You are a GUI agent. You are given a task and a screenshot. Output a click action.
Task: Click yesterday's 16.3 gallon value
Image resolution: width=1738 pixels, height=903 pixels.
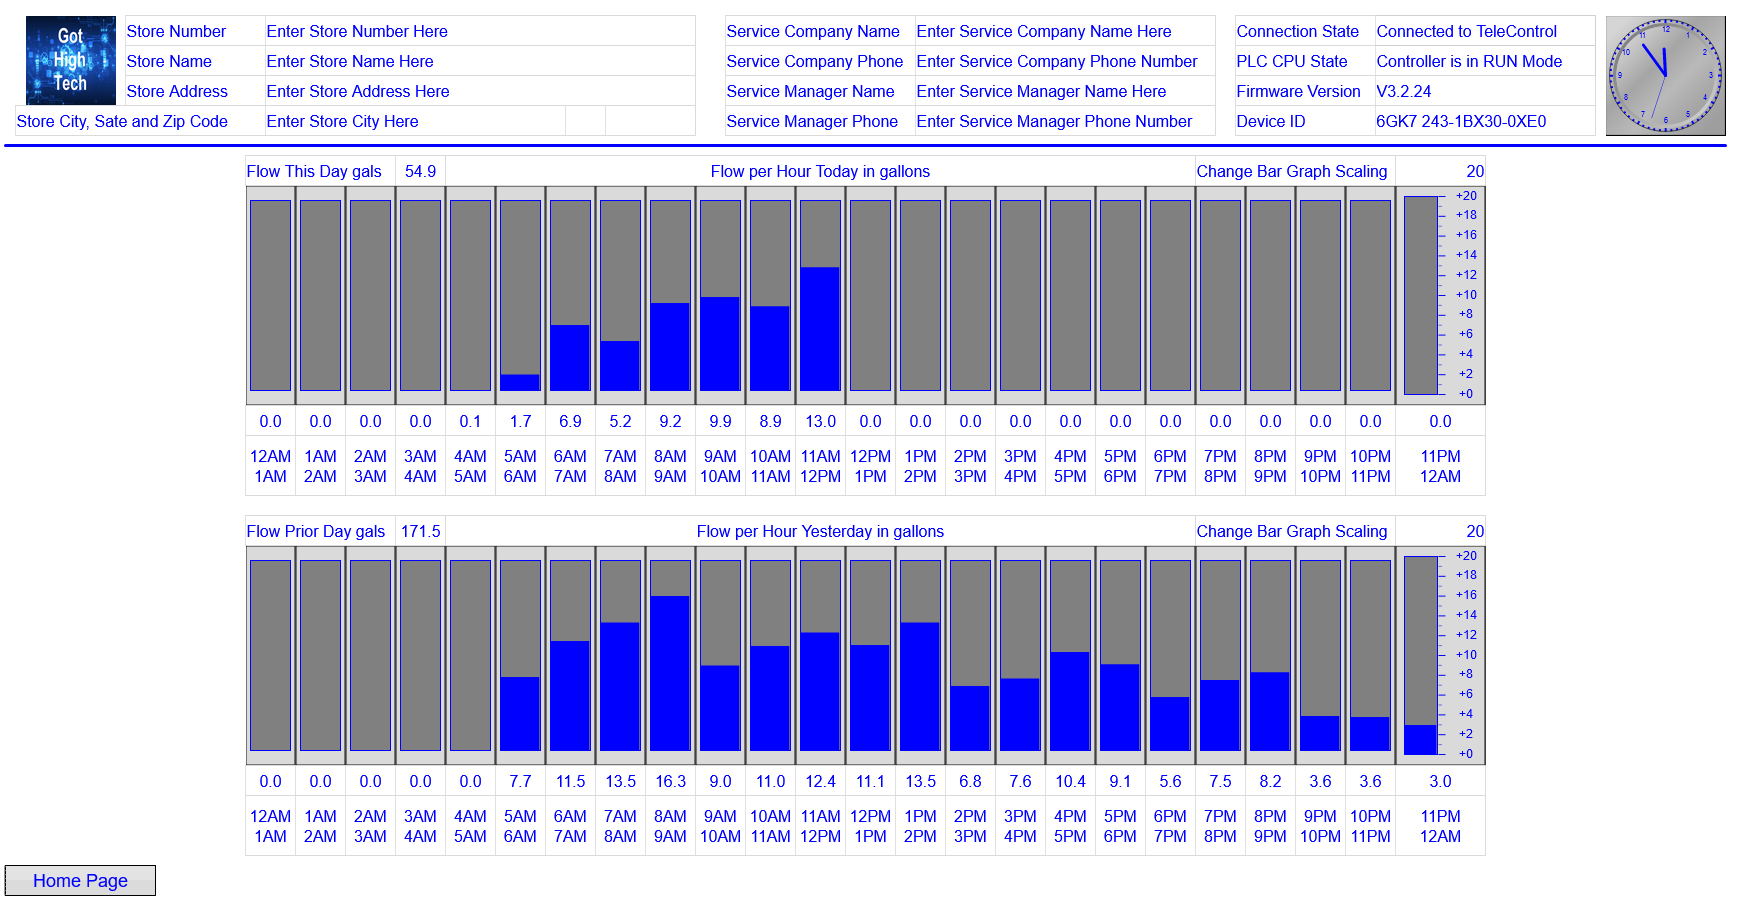coord(670,781)
